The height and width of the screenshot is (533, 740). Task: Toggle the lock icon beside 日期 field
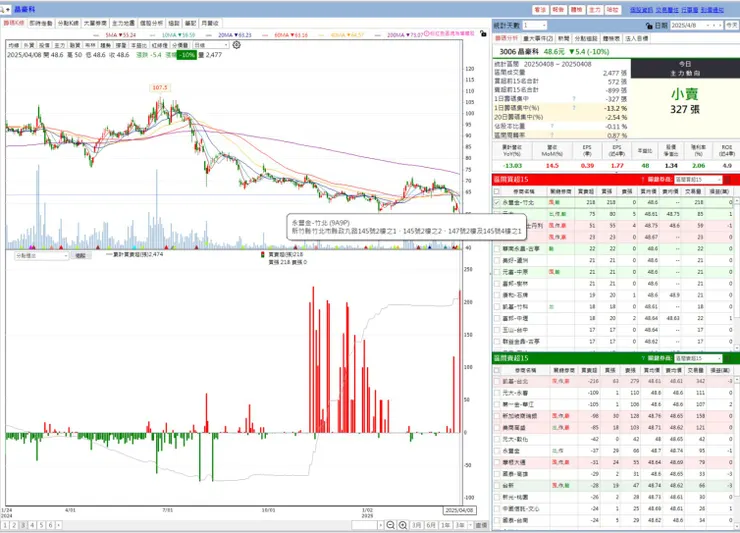point(649,25)
